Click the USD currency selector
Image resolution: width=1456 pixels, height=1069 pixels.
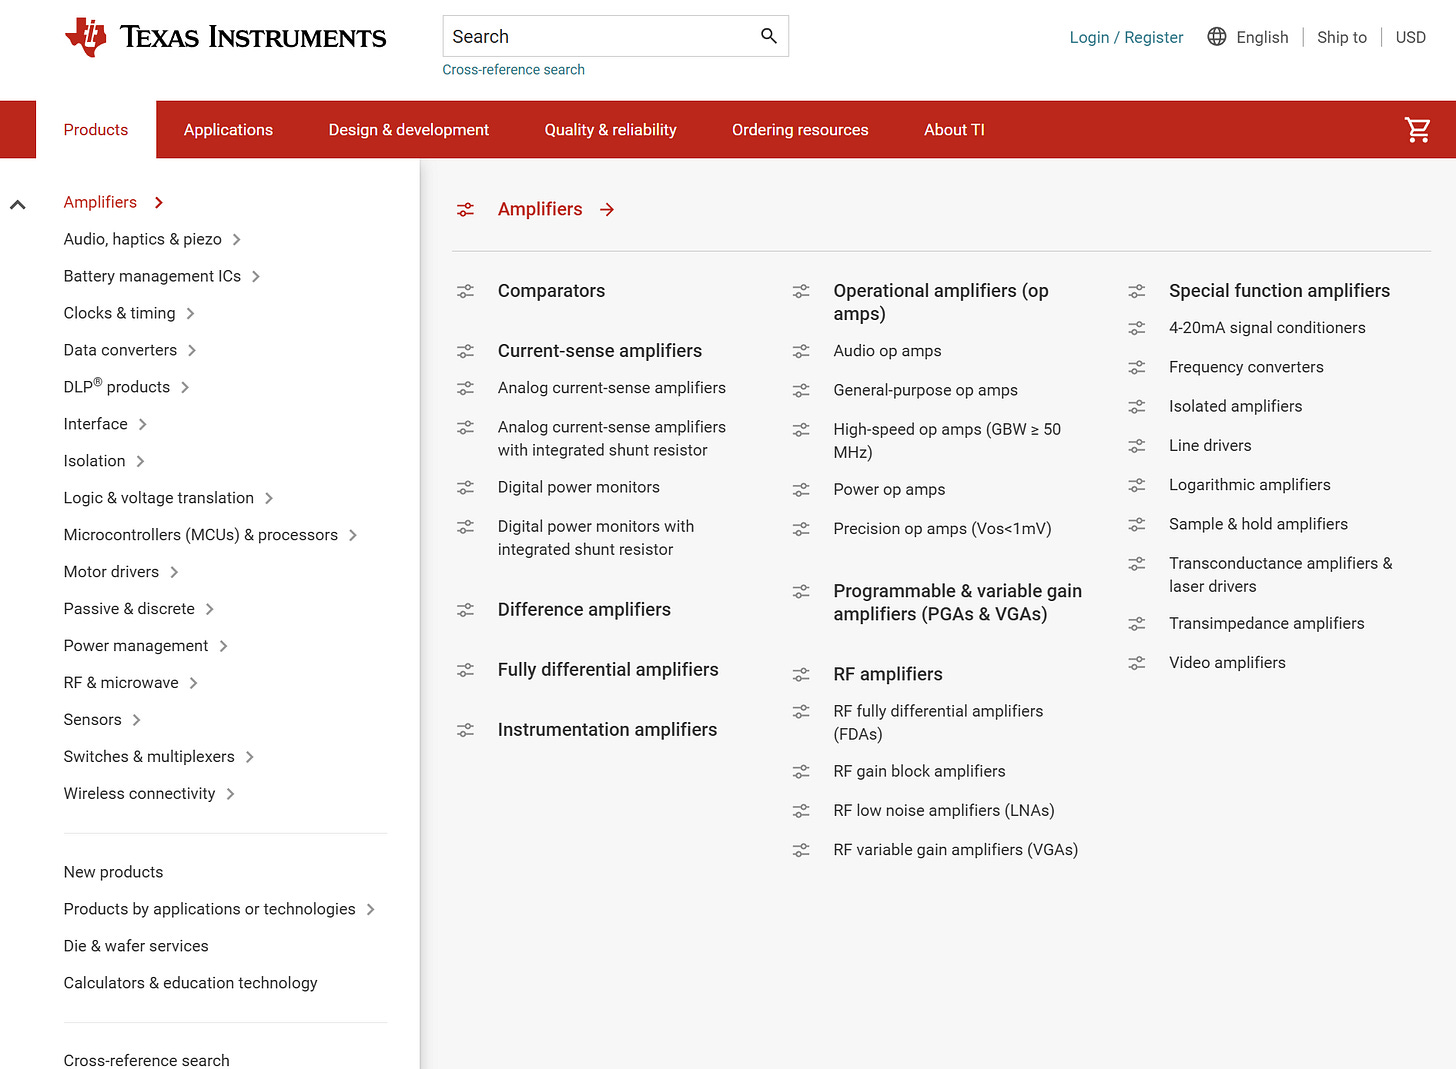click(1410, 37)
